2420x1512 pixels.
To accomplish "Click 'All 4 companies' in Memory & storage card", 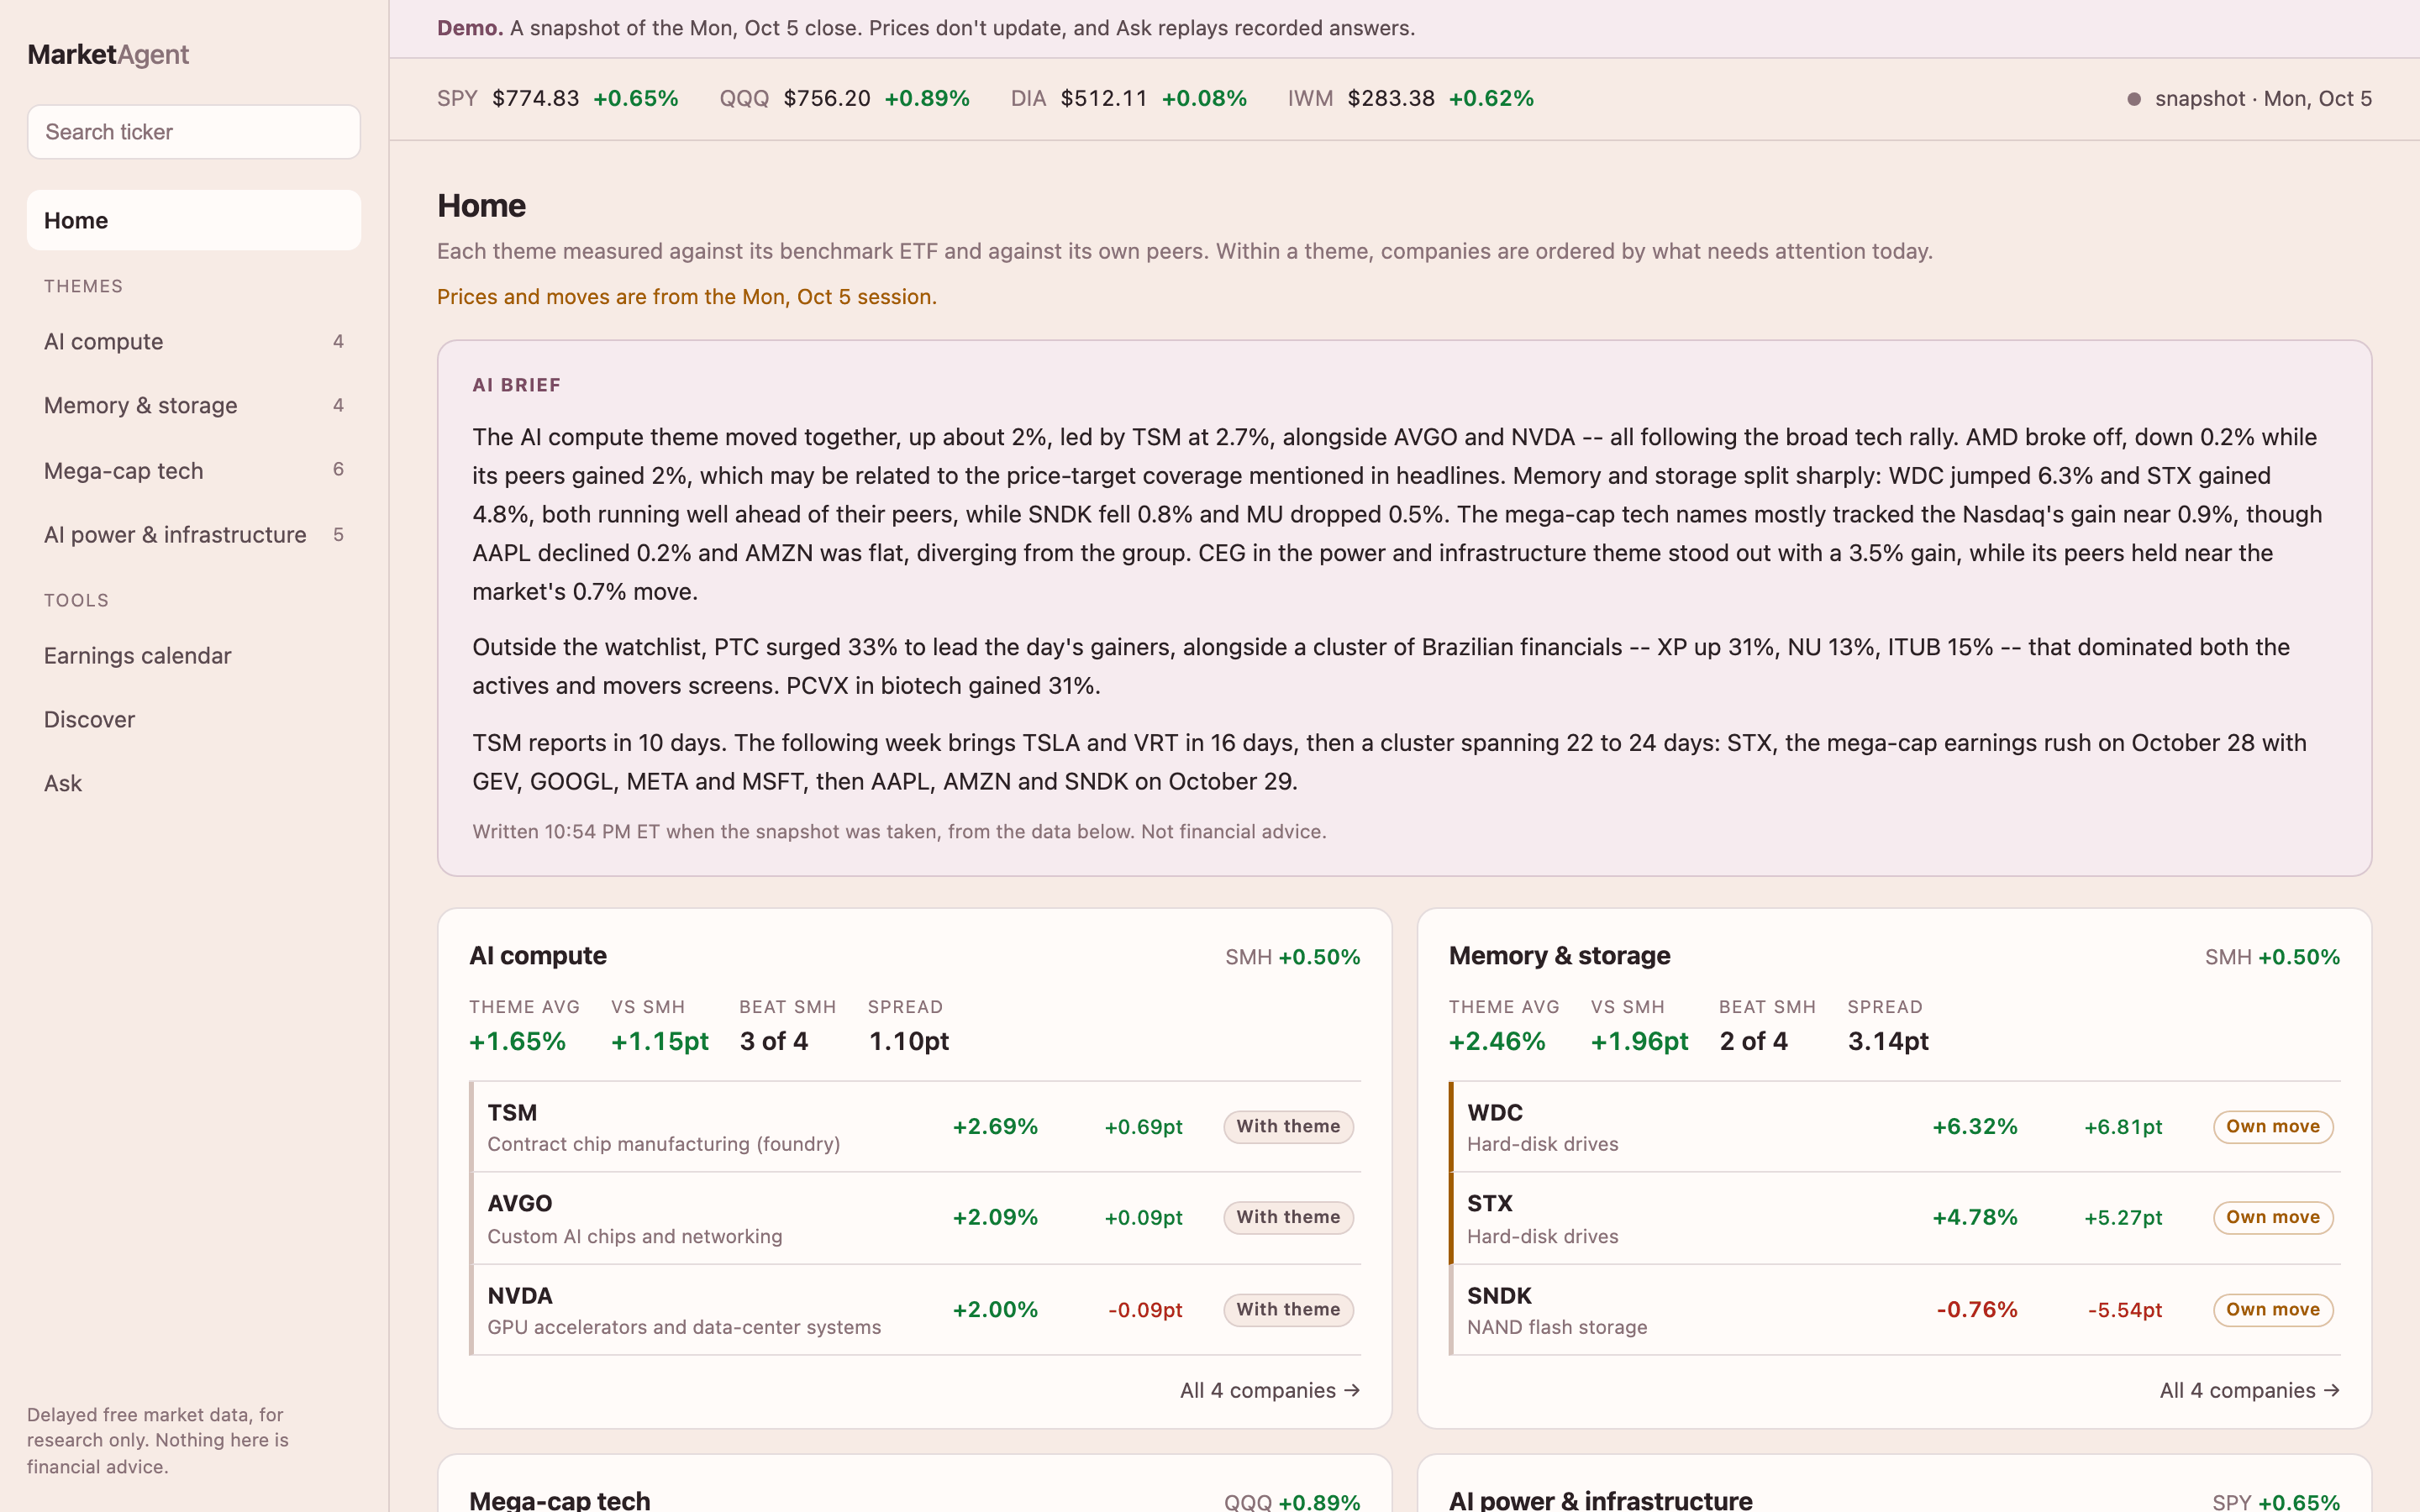I will click(x=2250, y=1391).
